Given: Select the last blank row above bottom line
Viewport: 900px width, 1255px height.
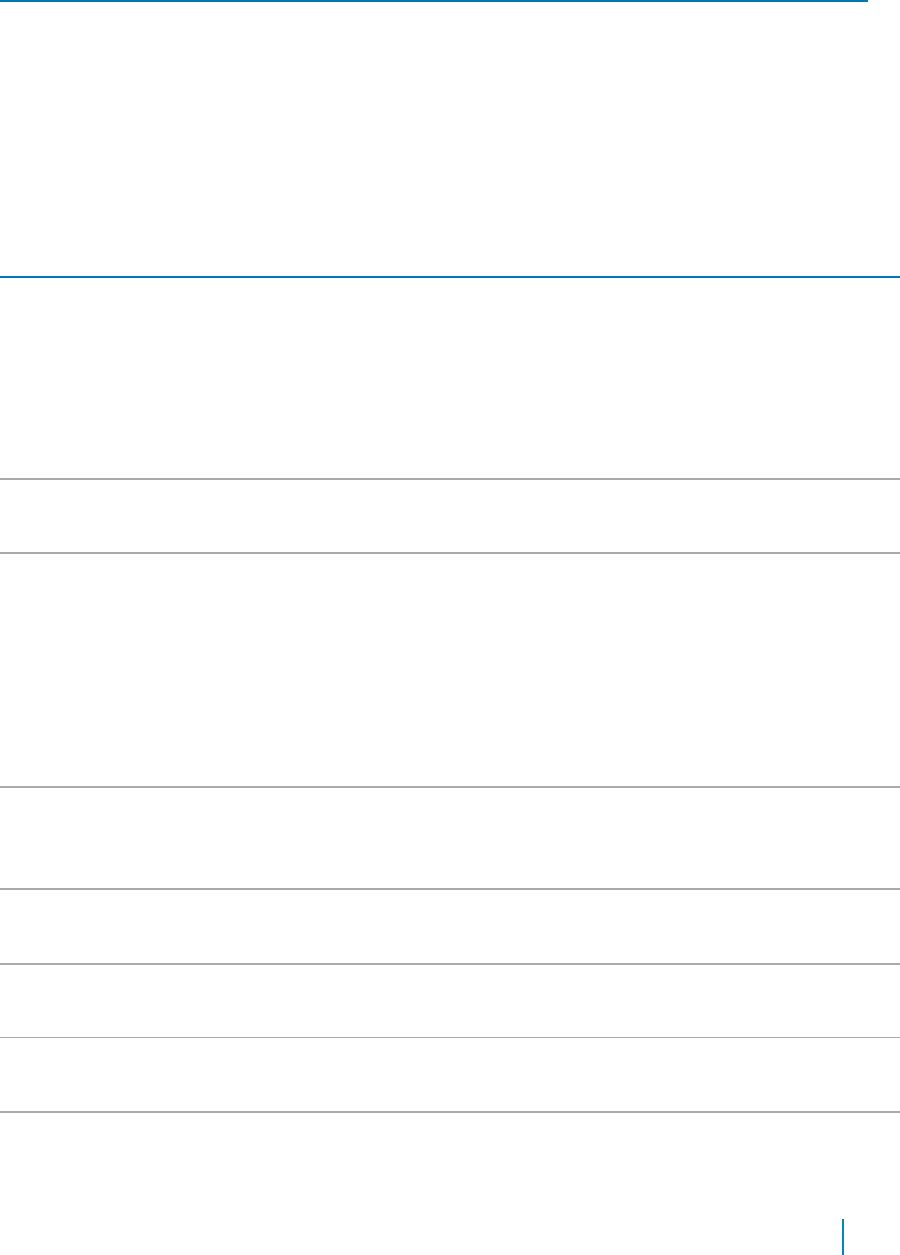Looking at the screenshot, I should (450, 1074).
